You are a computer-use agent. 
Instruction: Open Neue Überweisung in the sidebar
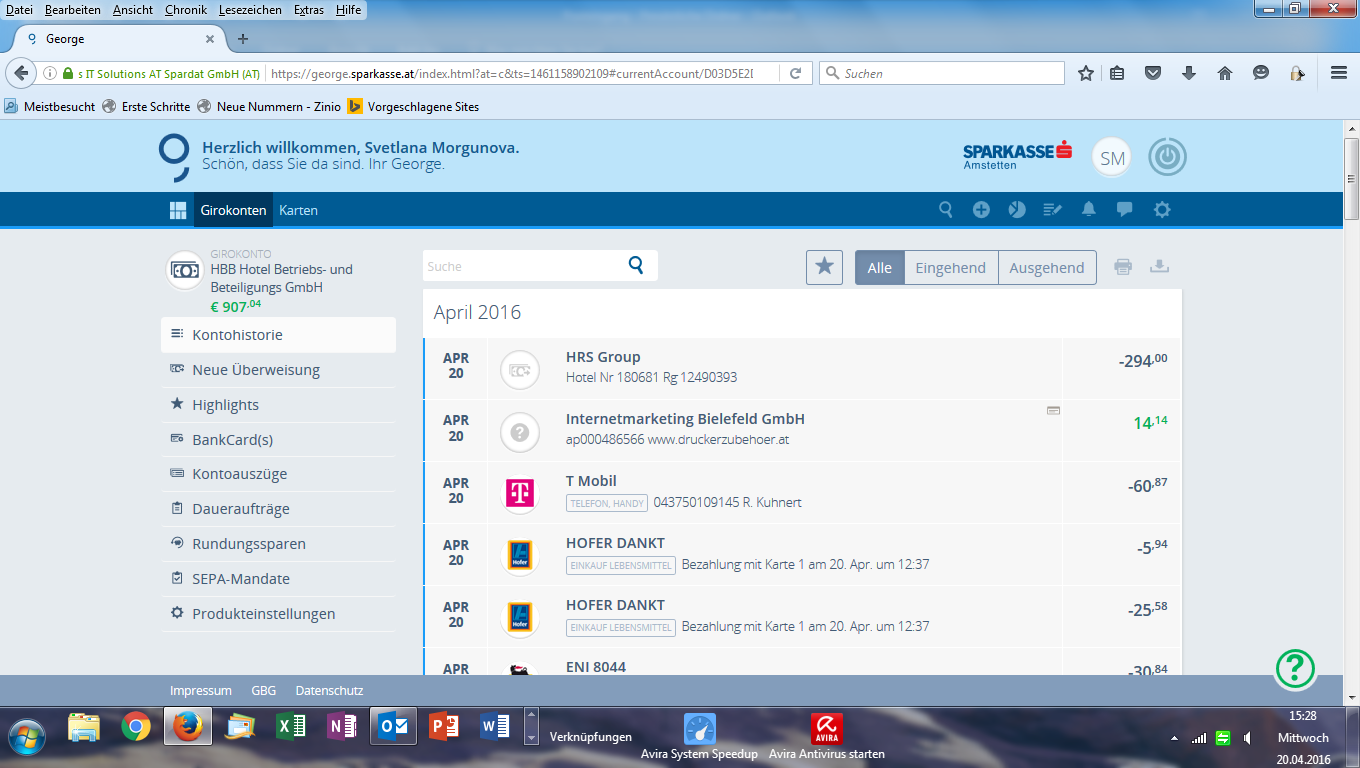[x=278, y=370]
